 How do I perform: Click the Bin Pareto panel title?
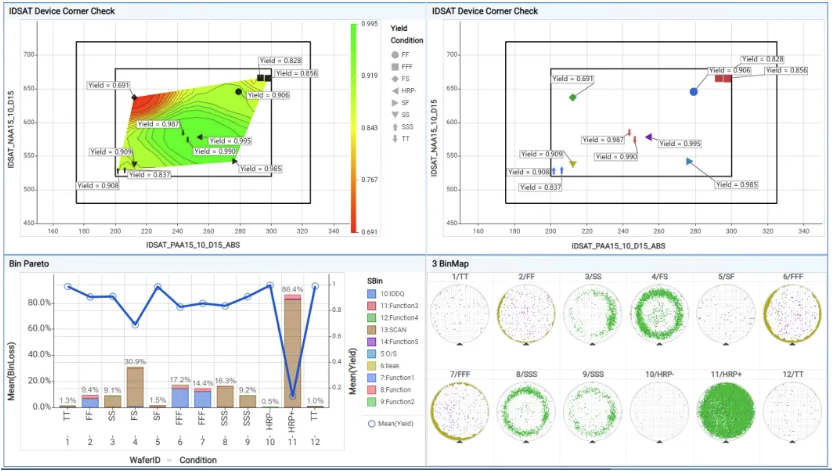(x=29, y=264)
